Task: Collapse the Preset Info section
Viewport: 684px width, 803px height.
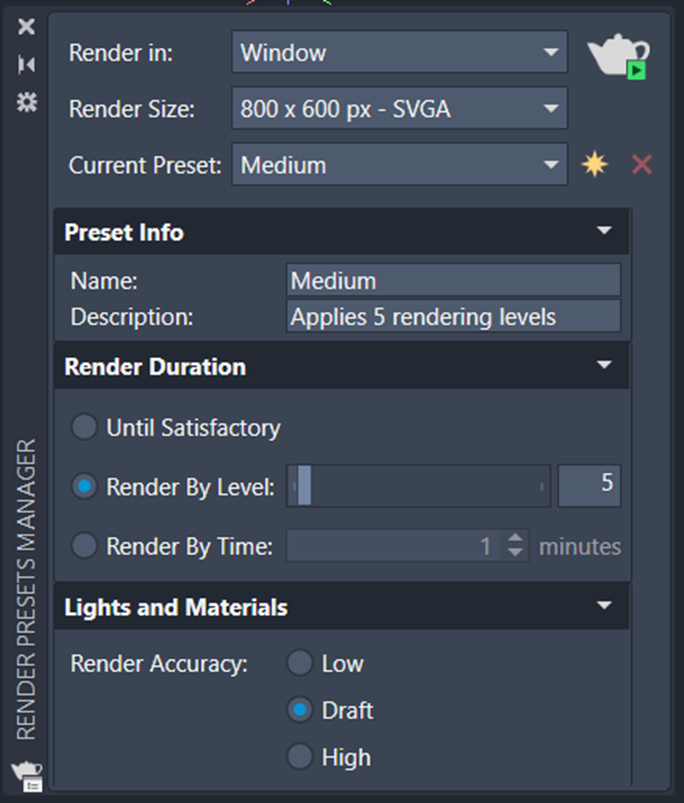Action: point(604,231)
